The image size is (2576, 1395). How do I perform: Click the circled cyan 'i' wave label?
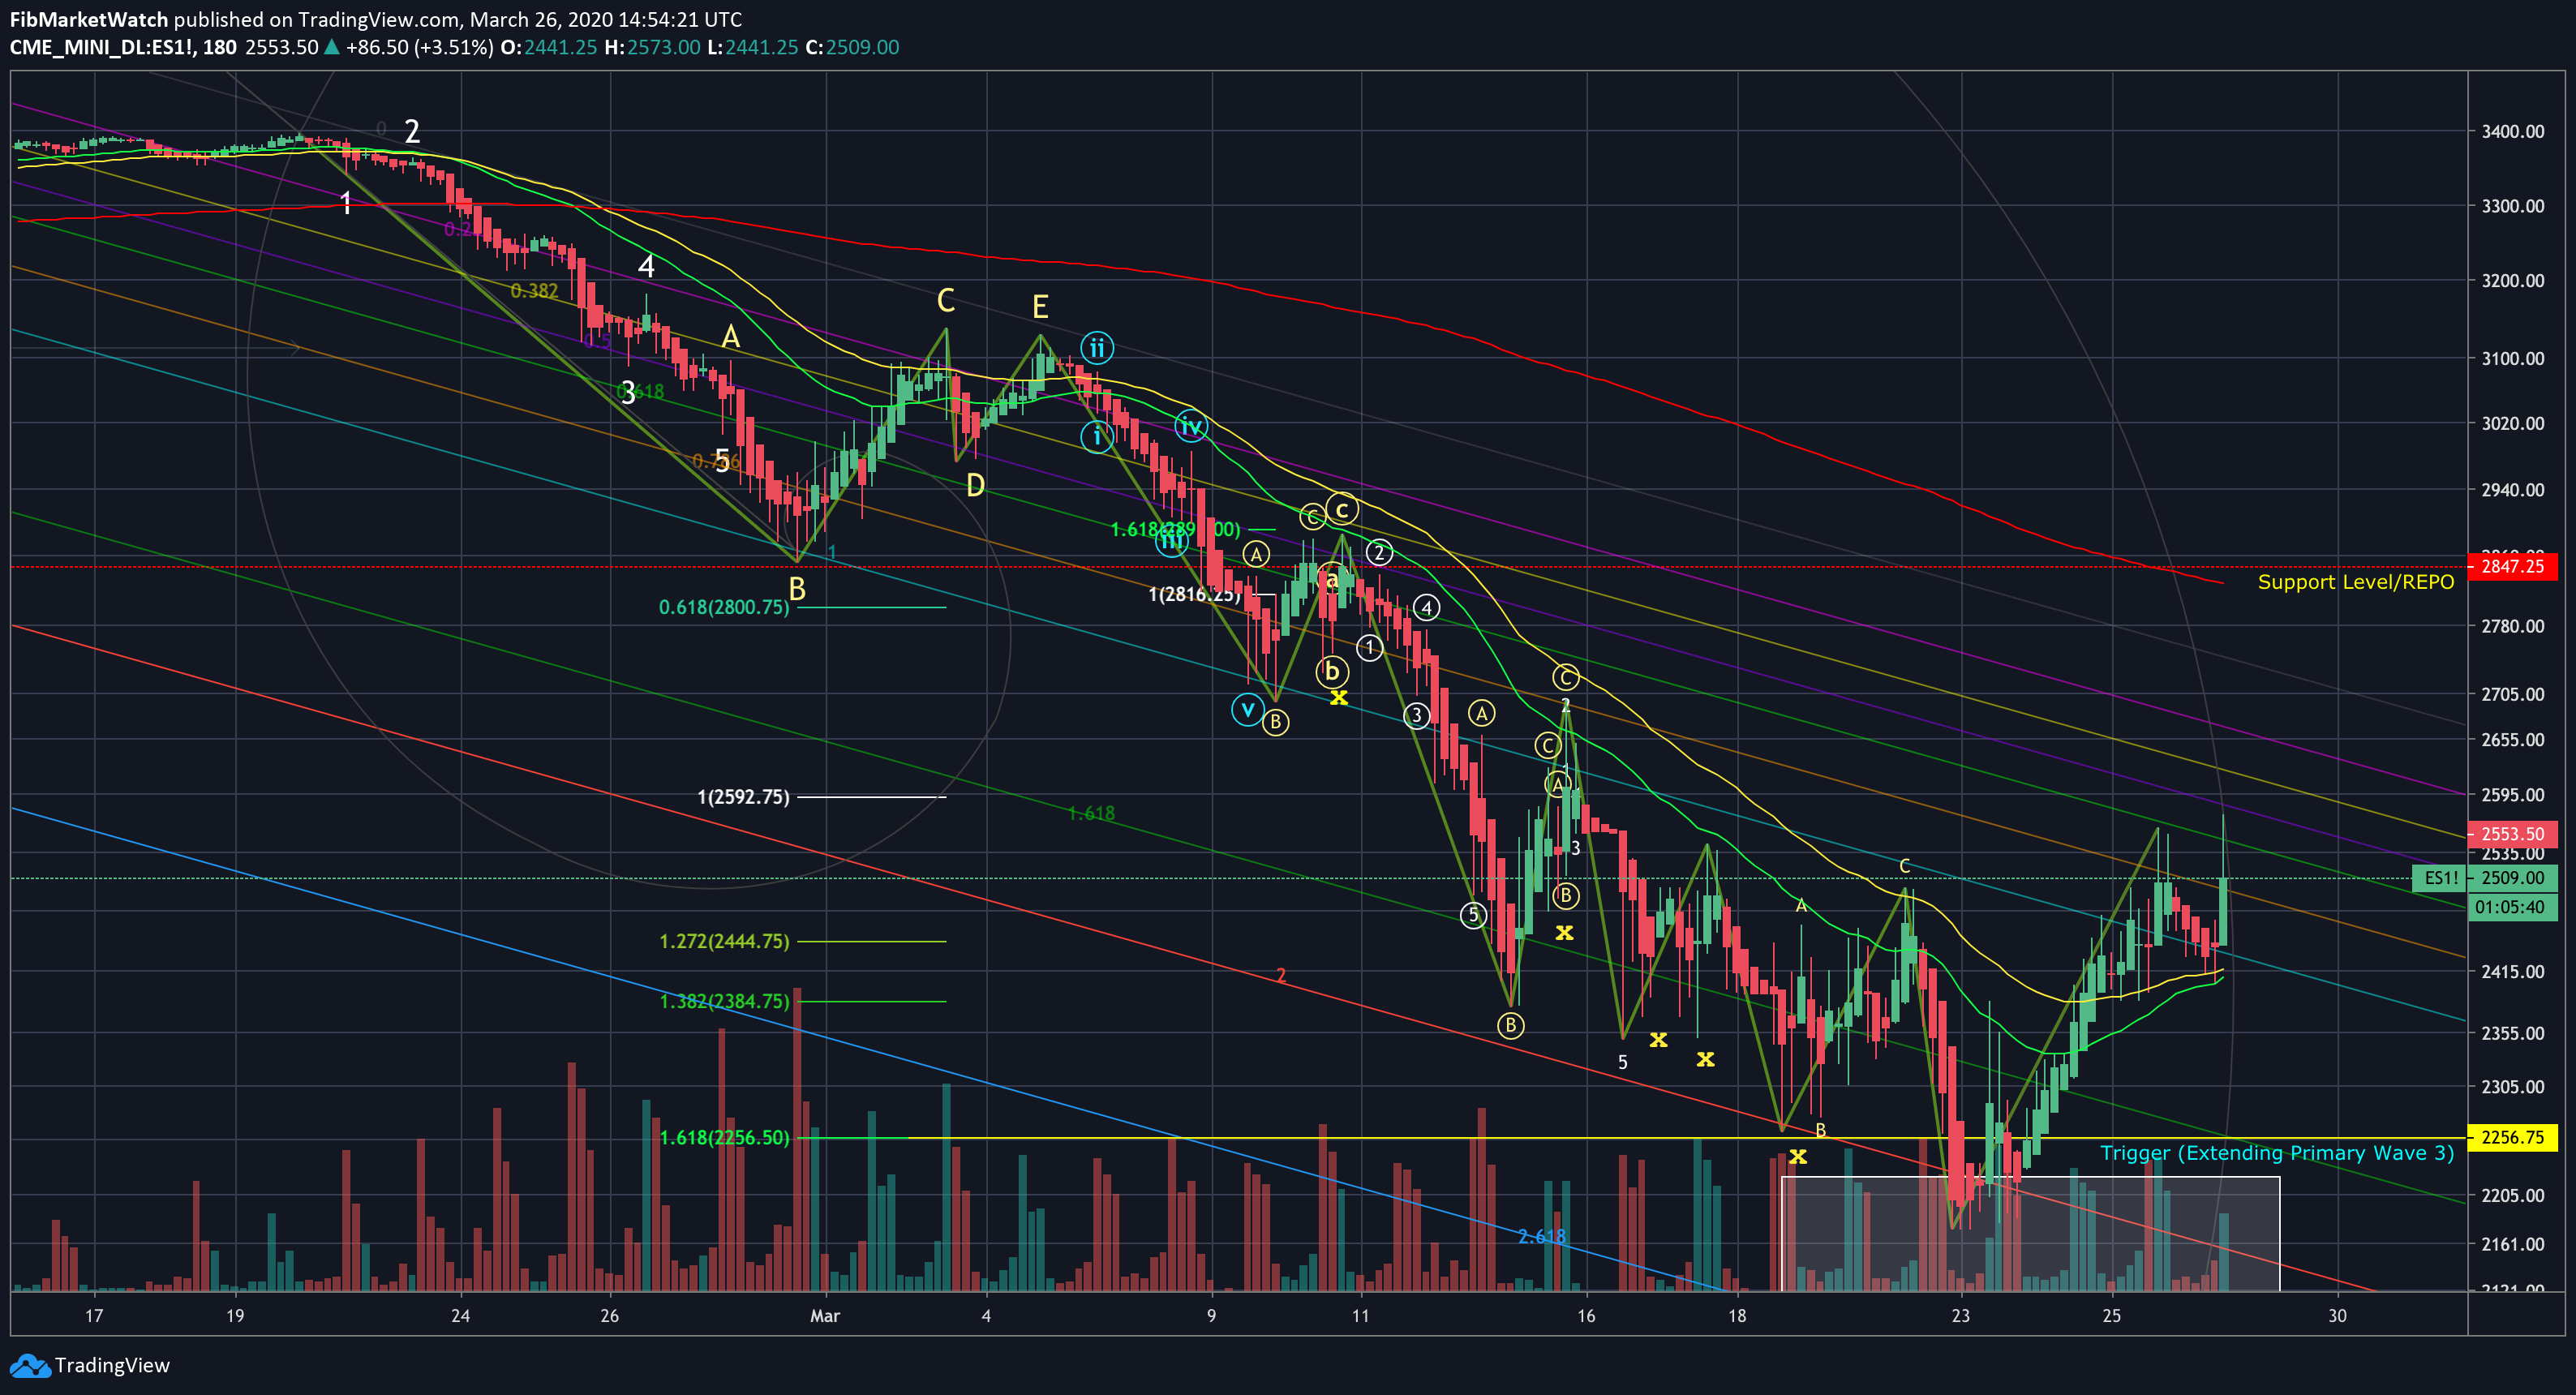pos(1097,437)
